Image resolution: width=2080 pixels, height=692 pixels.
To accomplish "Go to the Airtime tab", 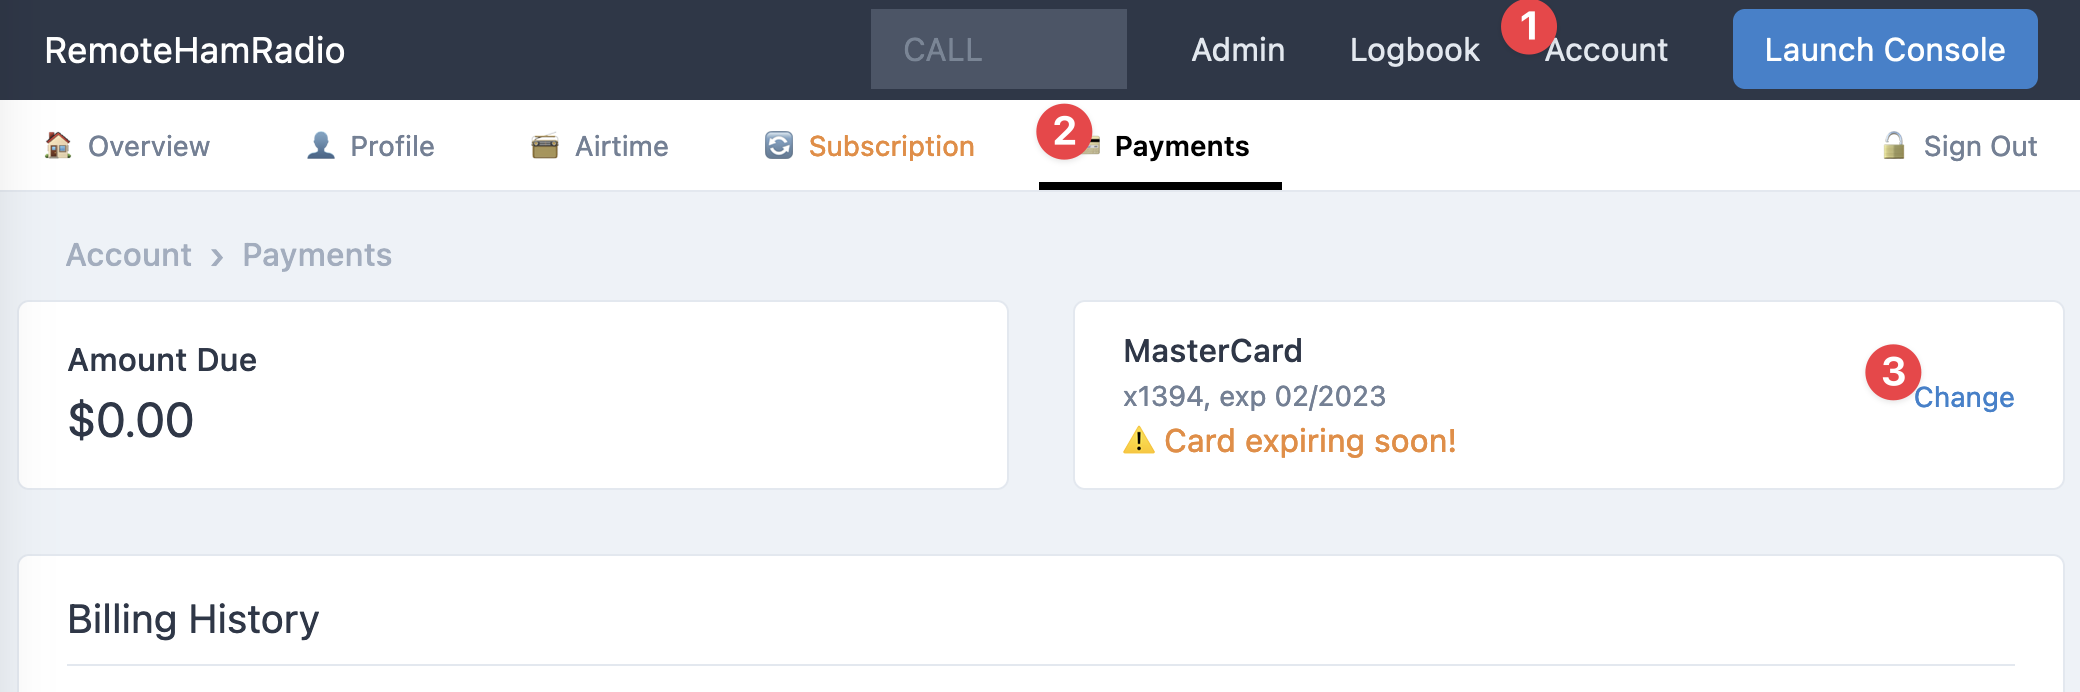I will (x=621, y=147).
